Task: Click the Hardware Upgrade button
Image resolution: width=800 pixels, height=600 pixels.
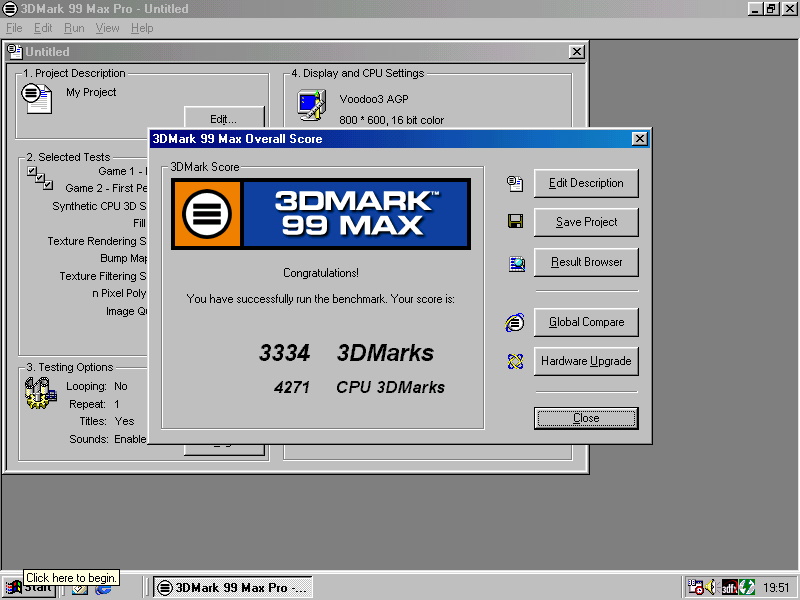Action: click(x=586, y=361)
